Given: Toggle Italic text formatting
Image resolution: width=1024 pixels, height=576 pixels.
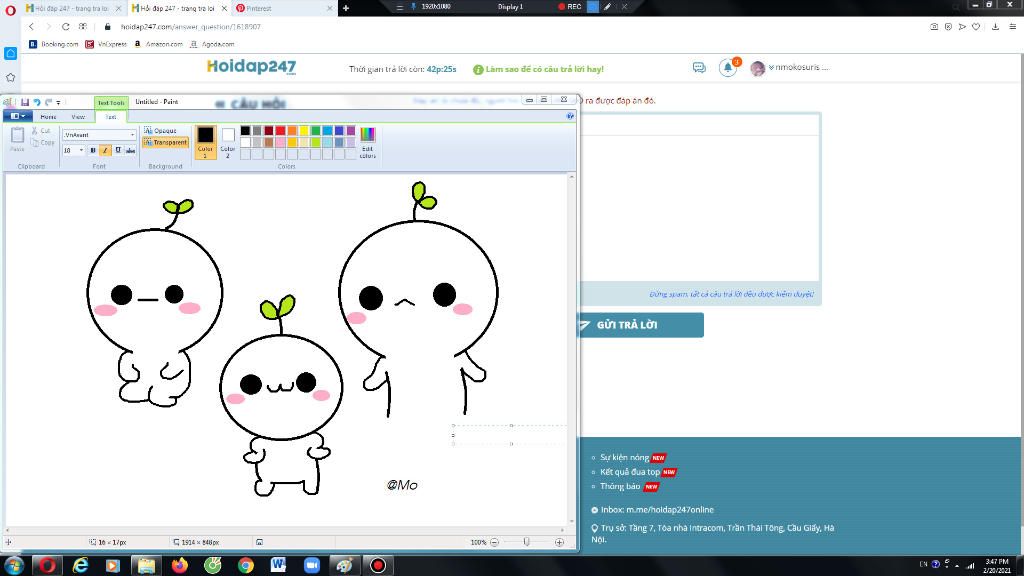Looking at the screenshot, I should 105,150.
